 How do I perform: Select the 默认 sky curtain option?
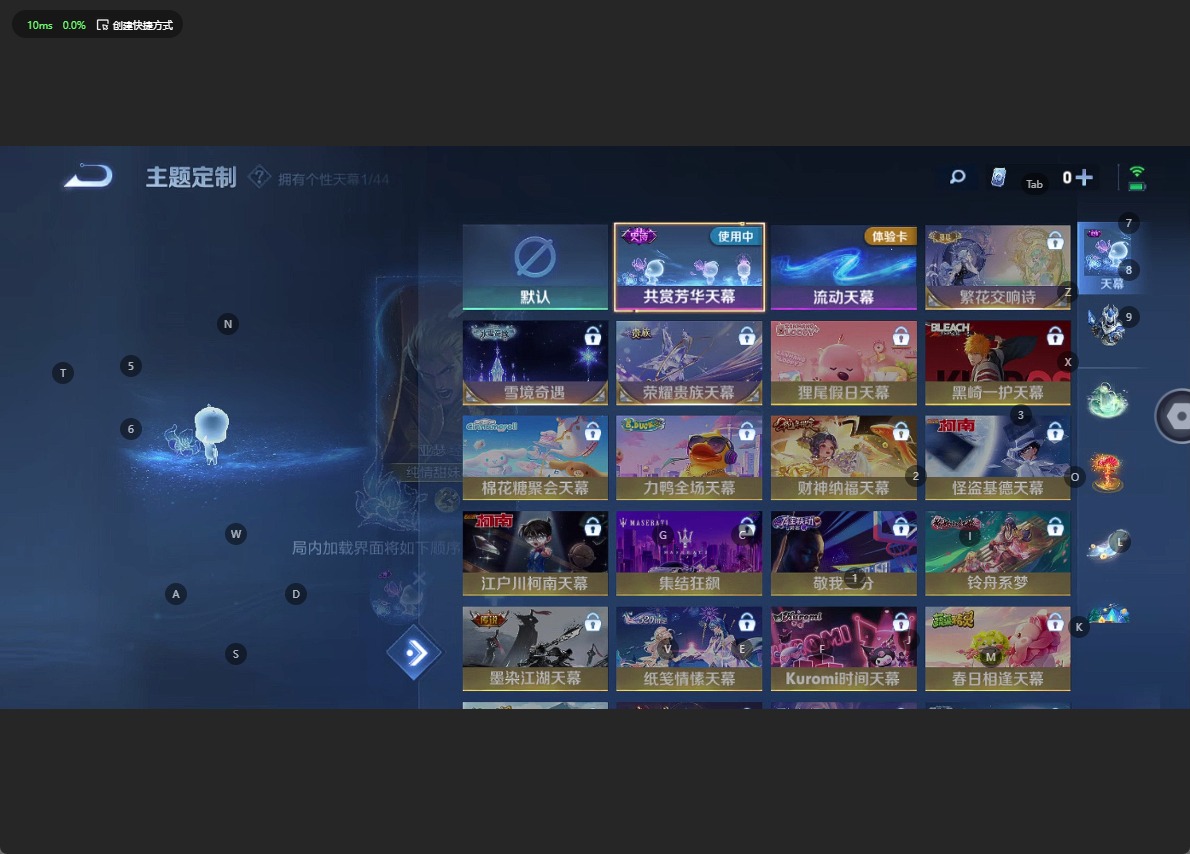535,266
